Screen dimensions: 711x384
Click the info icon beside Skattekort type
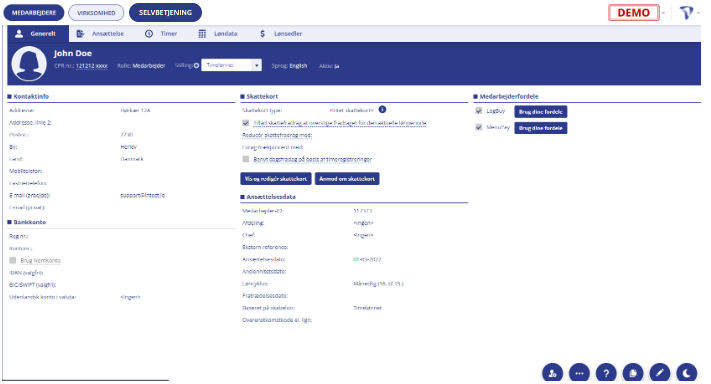tap(382, 110)
